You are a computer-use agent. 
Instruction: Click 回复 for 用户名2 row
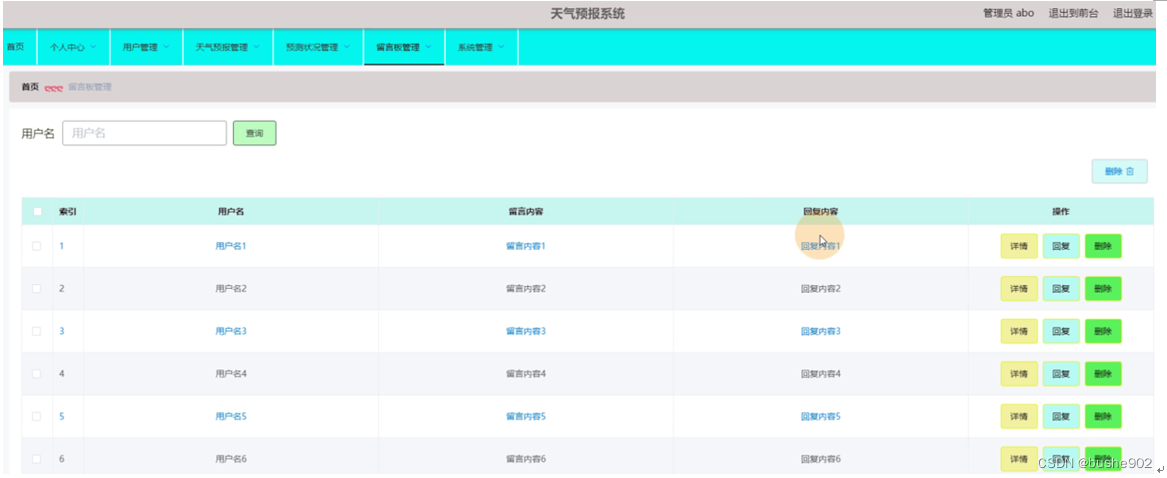(1061, 289)
